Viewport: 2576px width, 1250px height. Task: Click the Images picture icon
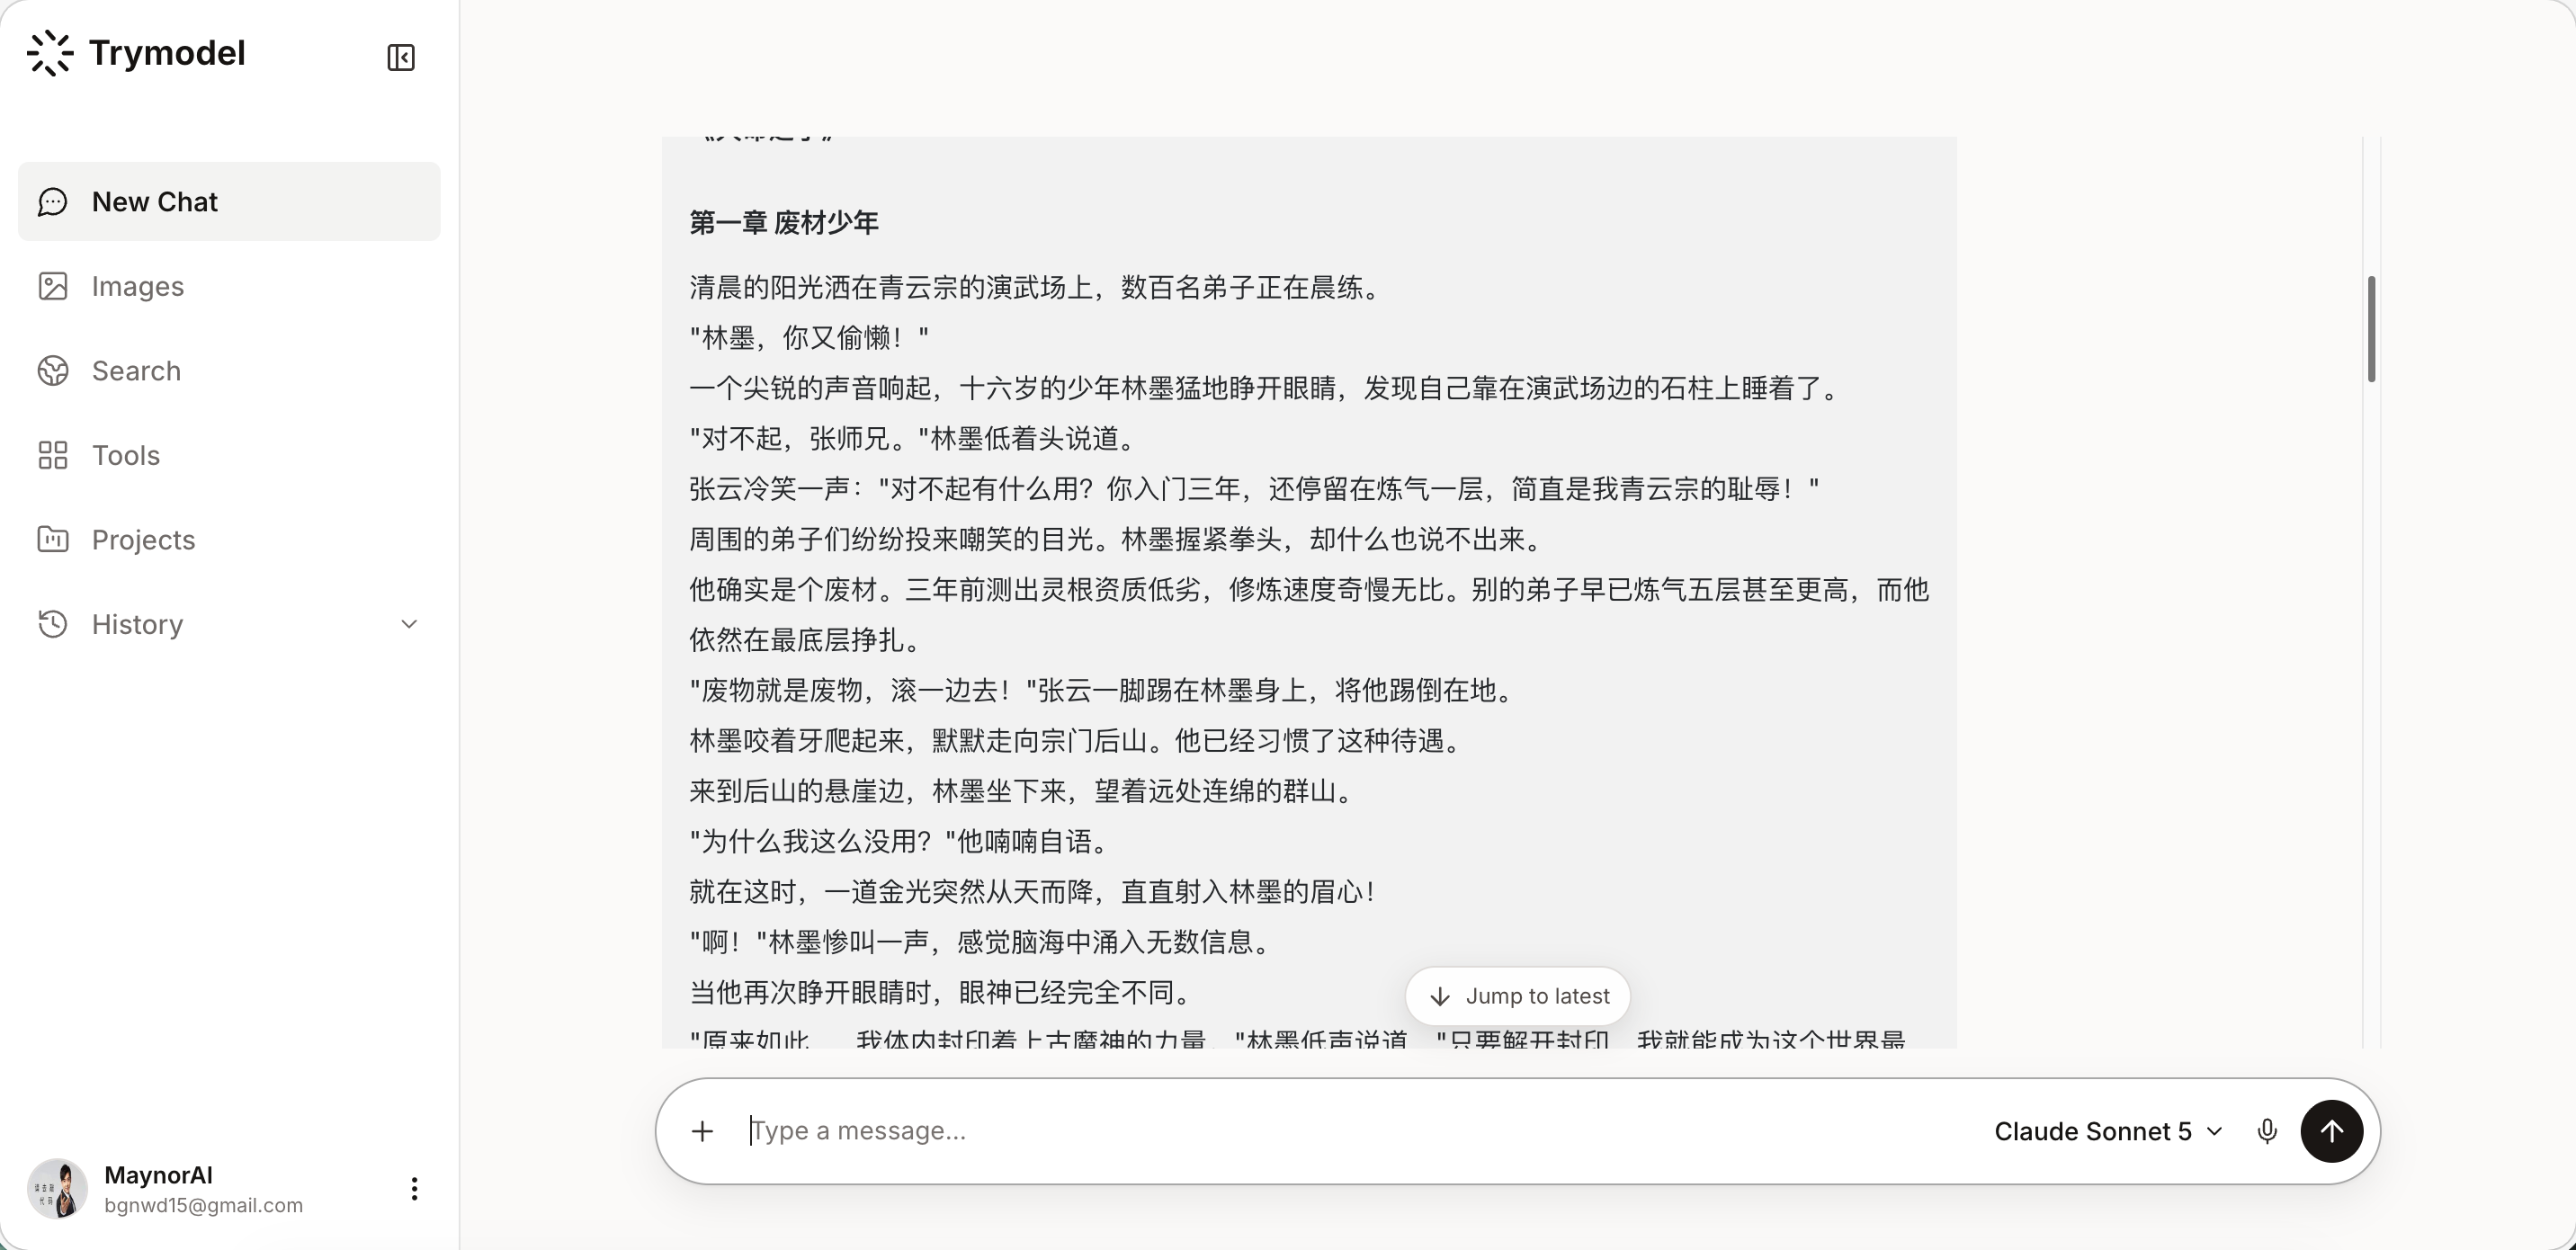coord(53,287)
